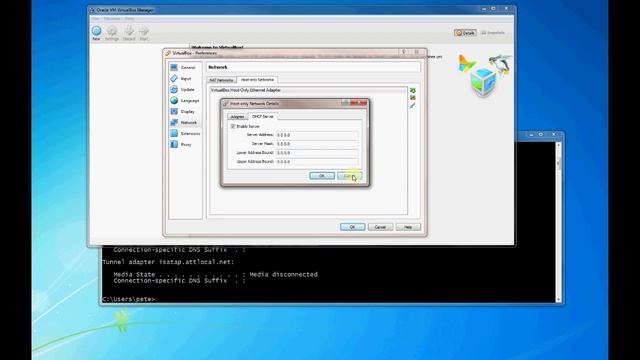Click Settings in VirtualBox Manager toolbar
This screenshot has height=360, width=640.
tap(112, 33)
